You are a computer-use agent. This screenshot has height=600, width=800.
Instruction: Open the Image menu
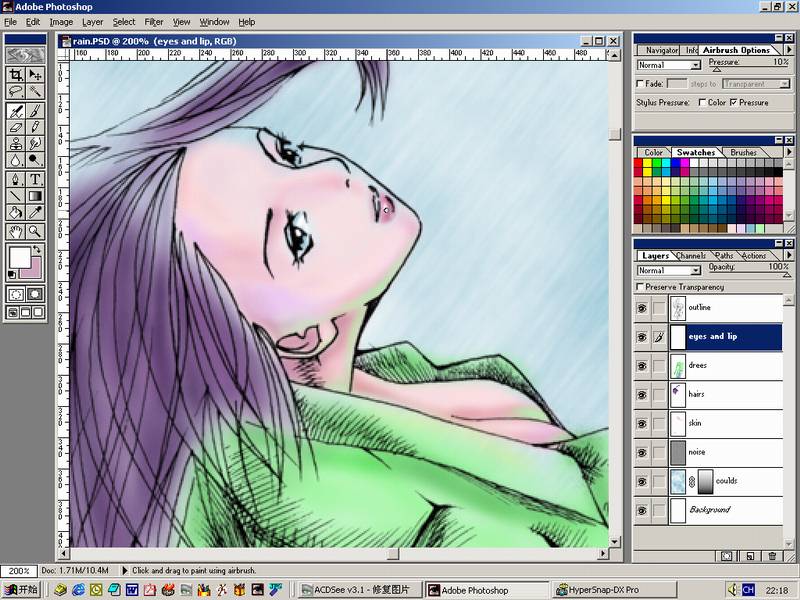(x=61, y=22)
